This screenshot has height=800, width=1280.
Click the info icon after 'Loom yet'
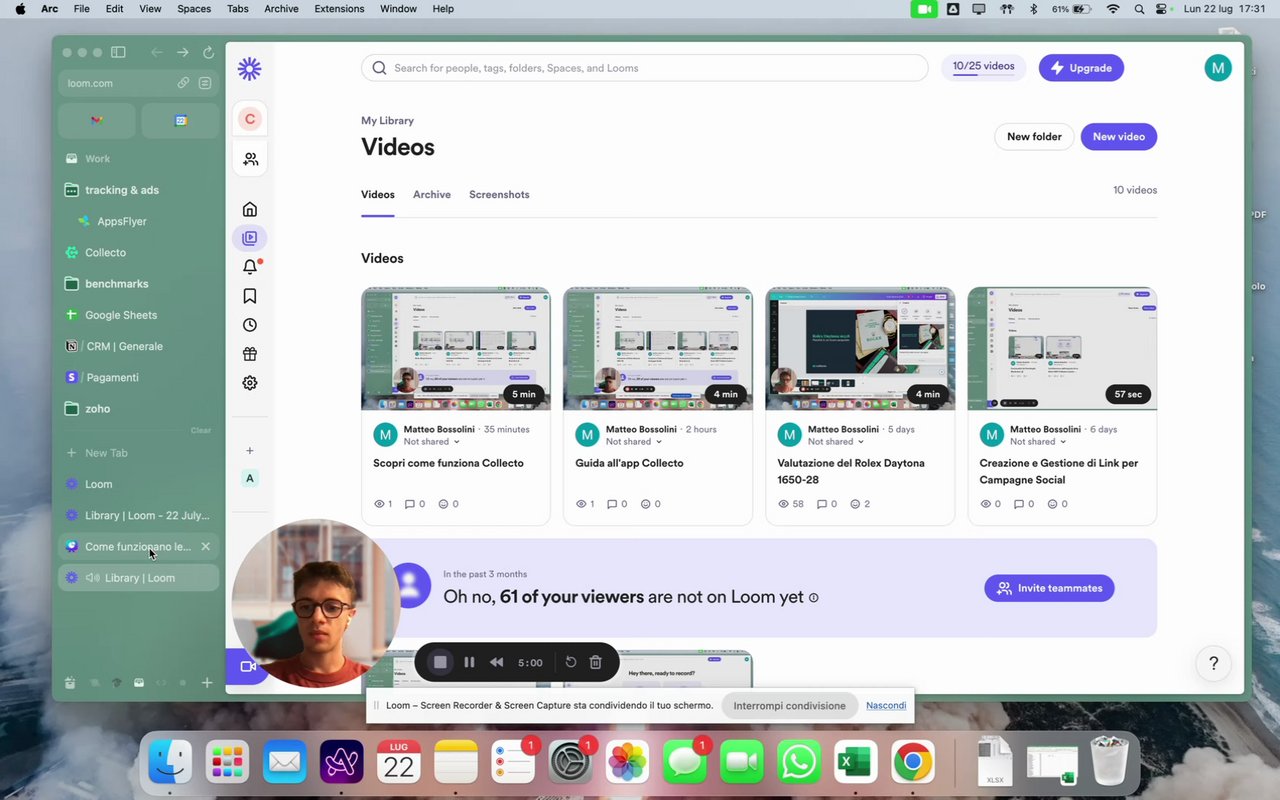tap(813, 598)
